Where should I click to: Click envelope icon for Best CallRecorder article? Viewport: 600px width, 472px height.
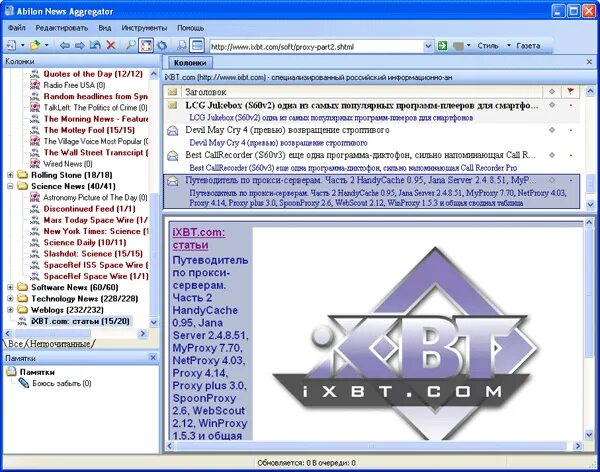pyautogui.click(x=173, y=155)
